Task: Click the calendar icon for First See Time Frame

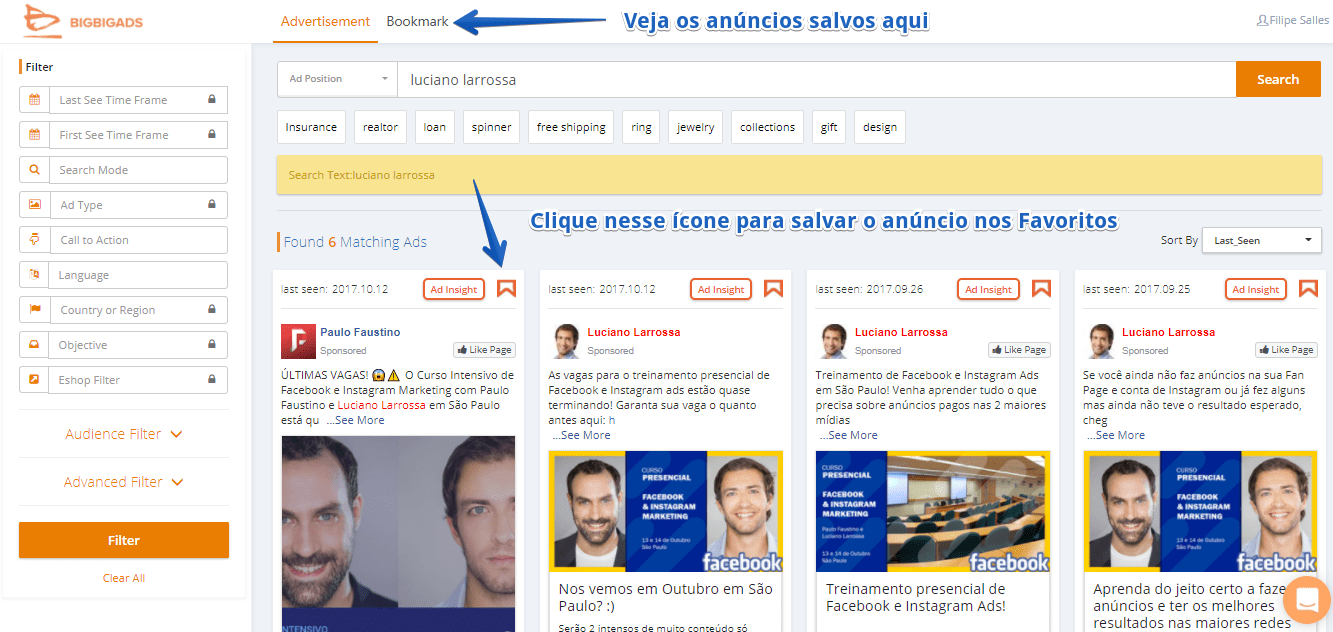Action: [x=35, y=135]
